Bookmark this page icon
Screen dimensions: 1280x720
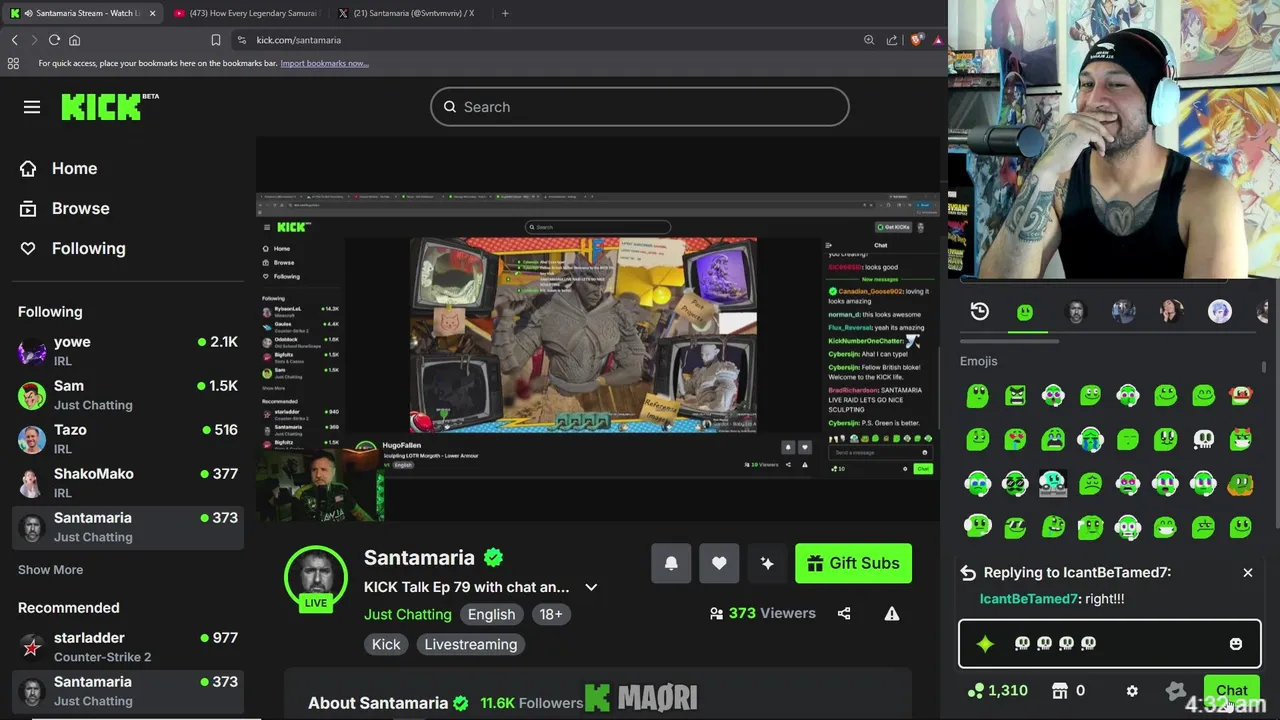[x=215, y=40]
